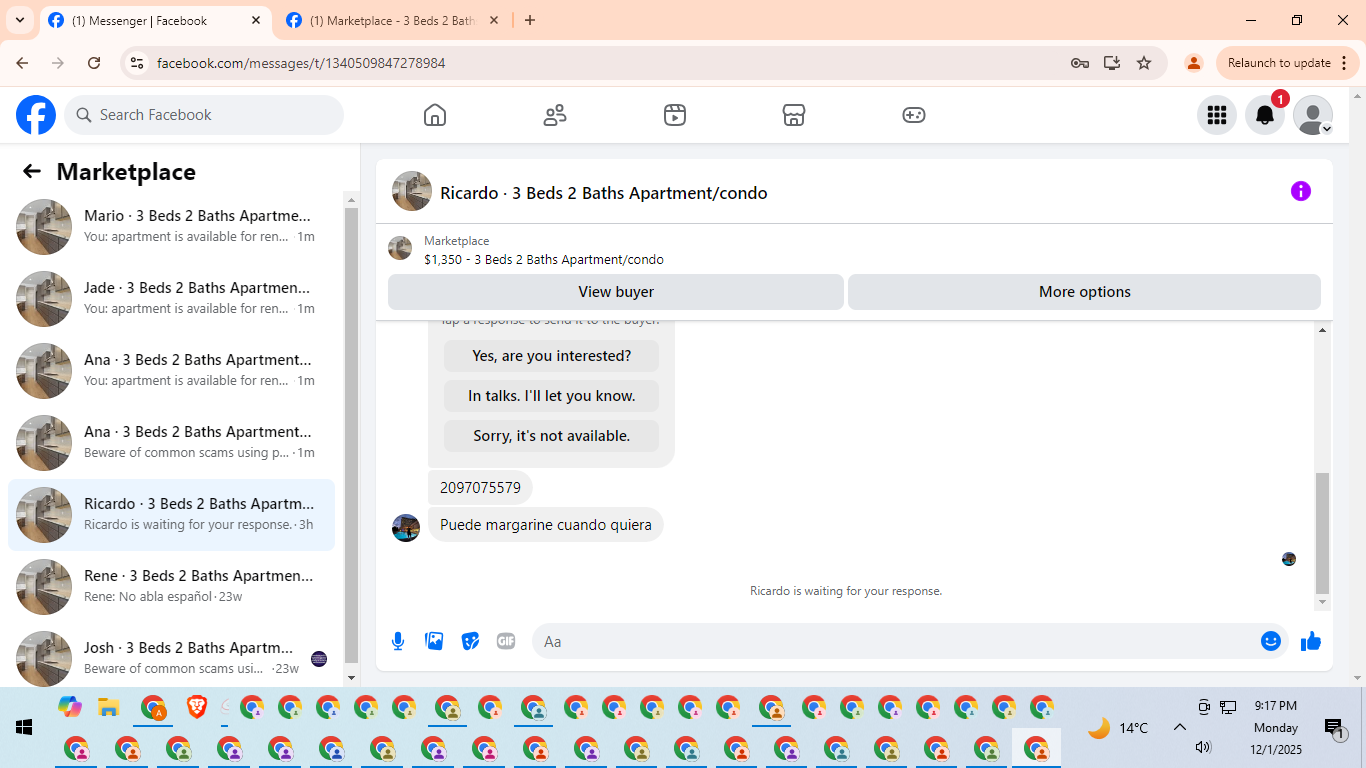The height and width of the screenshot is (768, 1366).
Task: Reload the page
Action: point(94,63)
